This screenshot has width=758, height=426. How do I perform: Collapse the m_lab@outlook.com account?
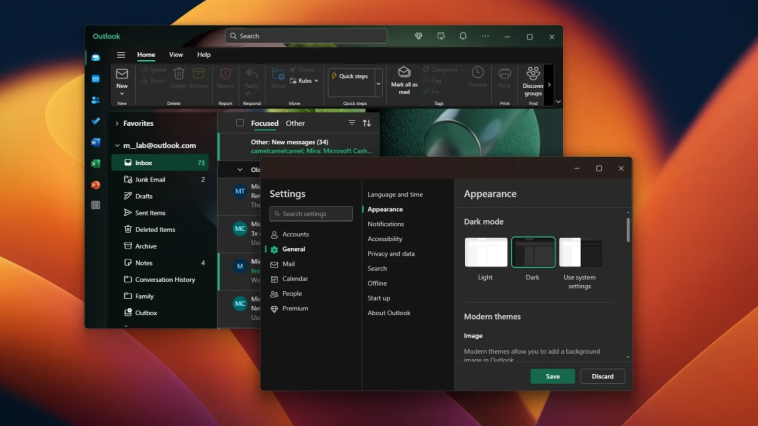[117, 146]
